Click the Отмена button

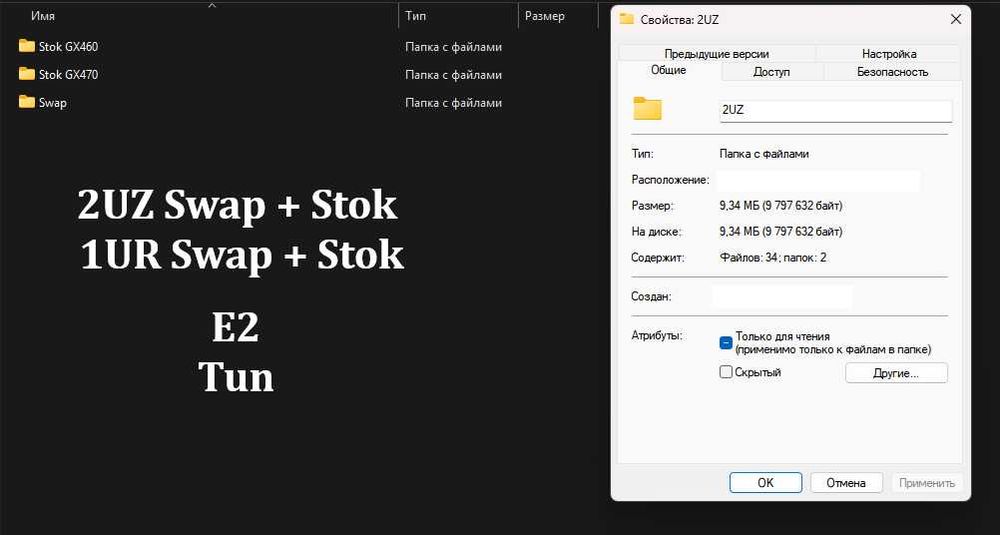coord(846,483)
